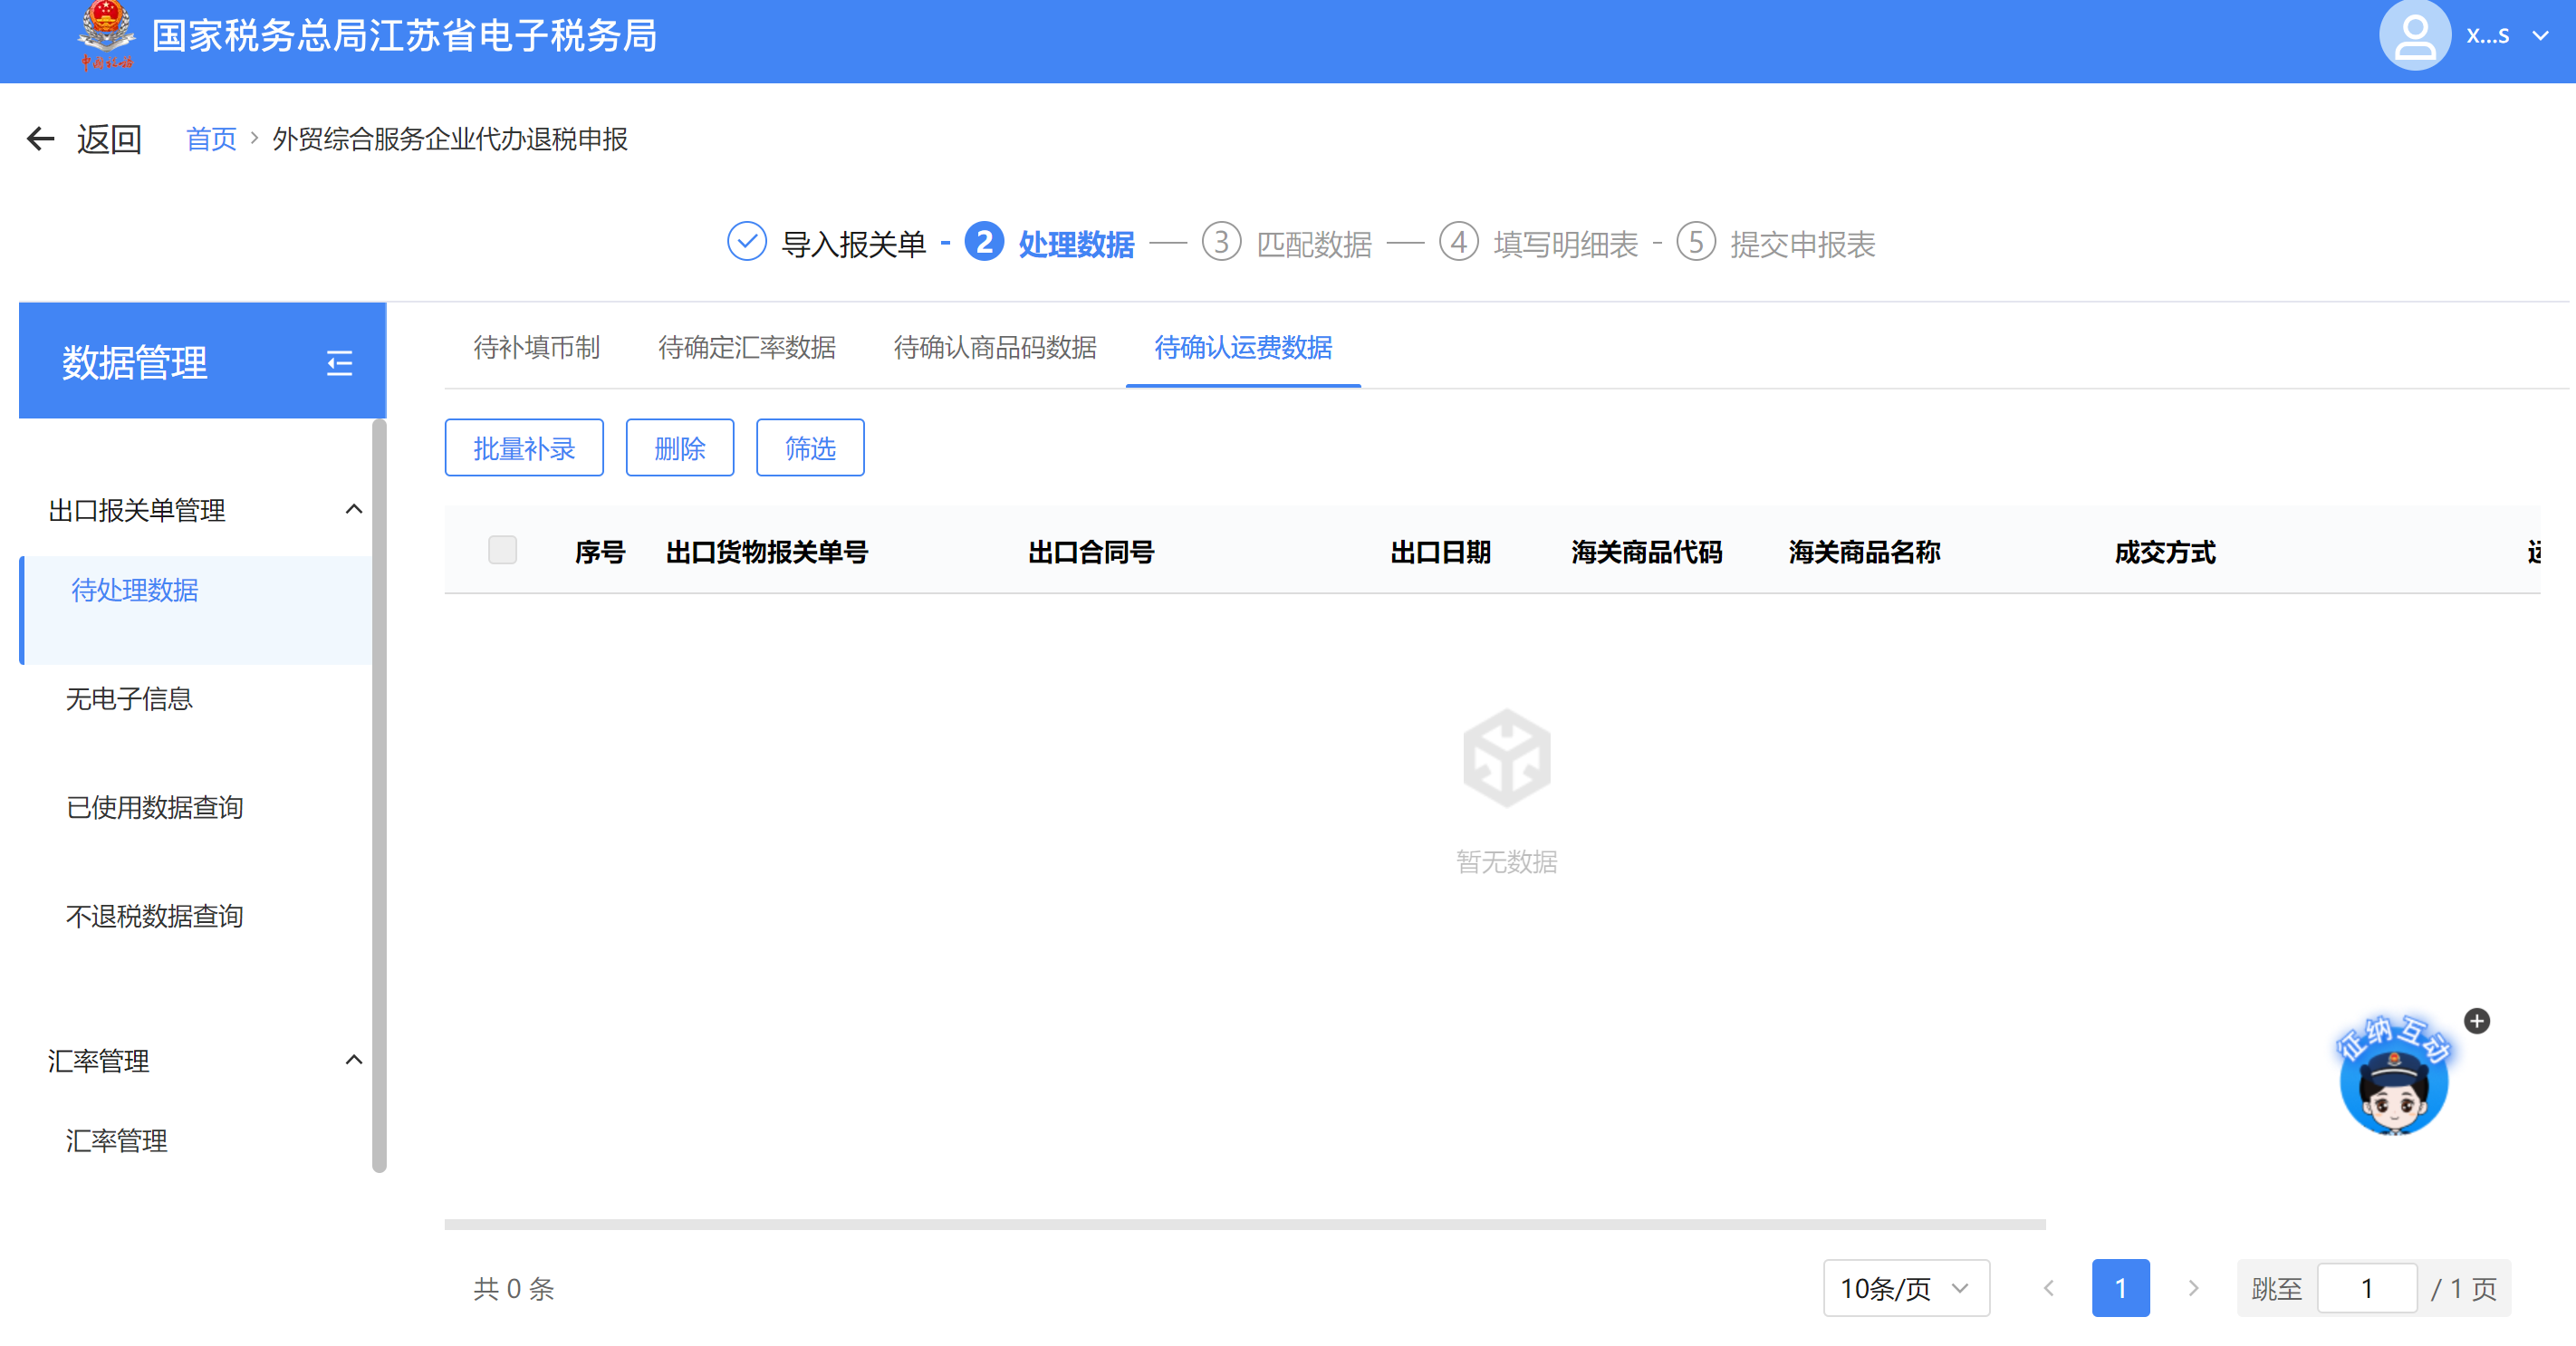Viewport: 2576px width, 1346px height.
Task: Collapse the 出口报关单管理 section
Action: click(353, 509)
